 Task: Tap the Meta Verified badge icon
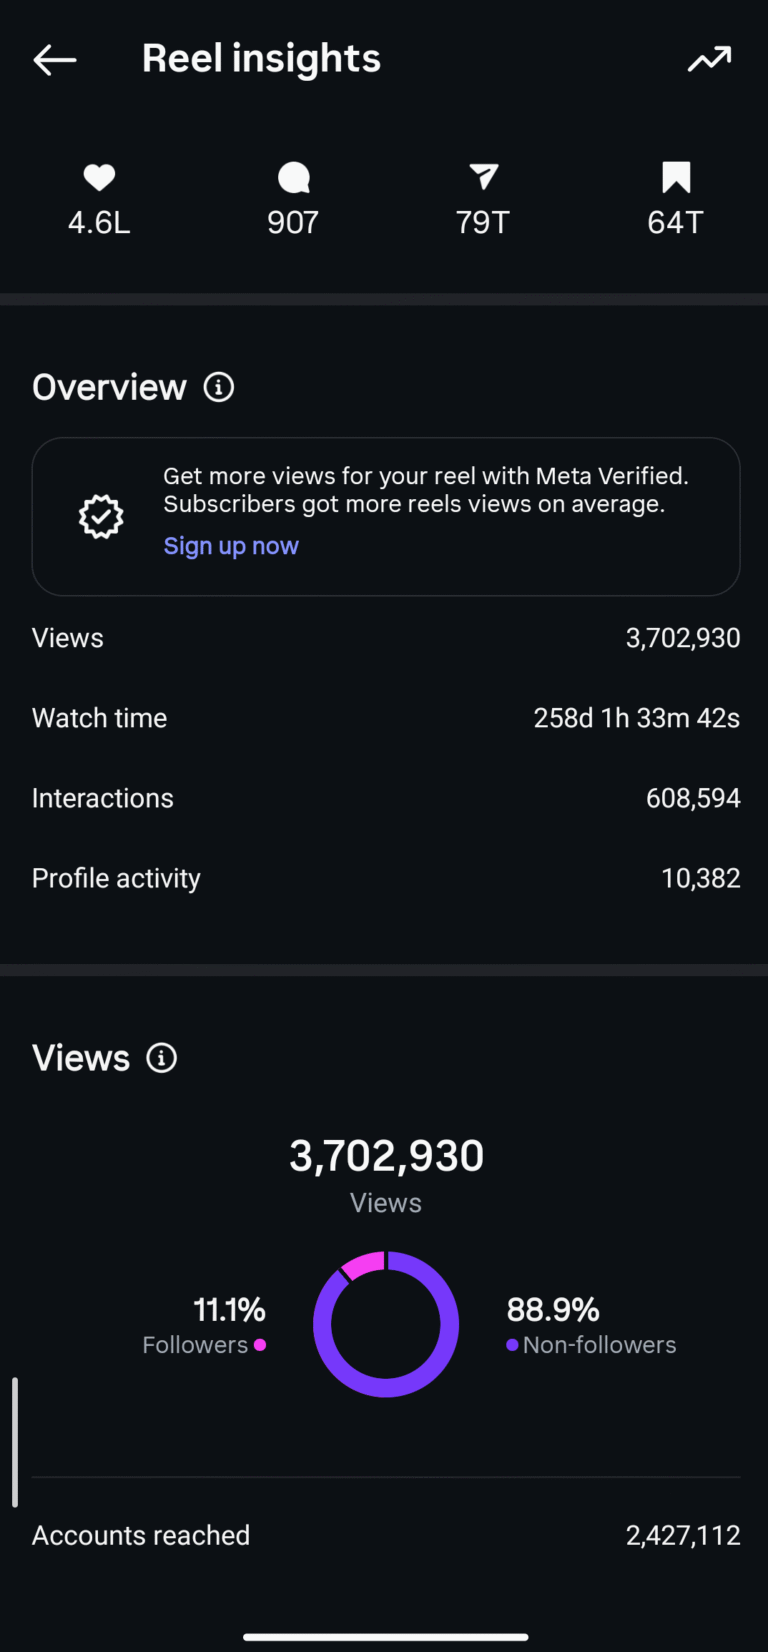coord(101,517)
